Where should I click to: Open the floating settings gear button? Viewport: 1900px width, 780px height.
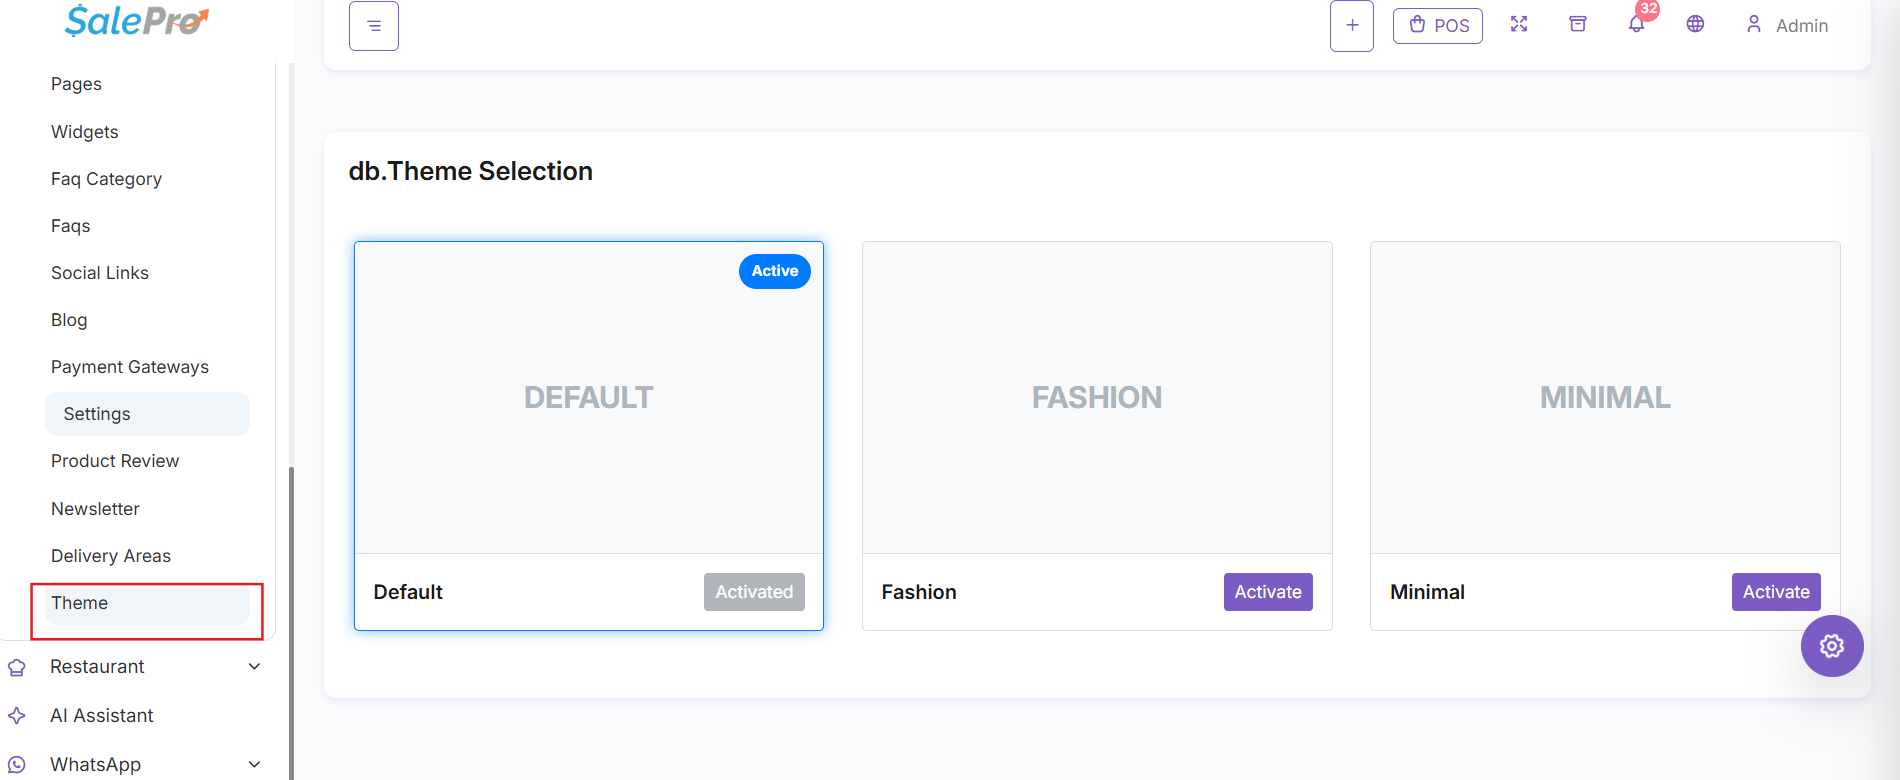click(1832, 646)
